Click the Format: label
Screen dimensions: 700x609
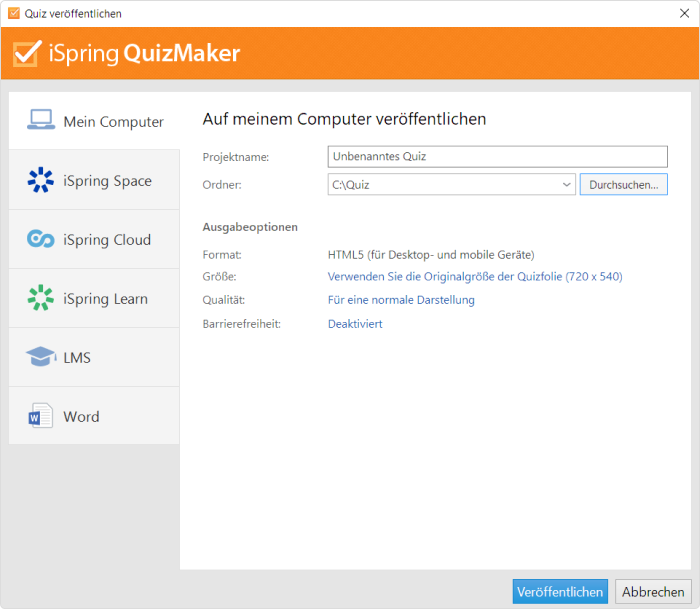click(x=222, y=255)
